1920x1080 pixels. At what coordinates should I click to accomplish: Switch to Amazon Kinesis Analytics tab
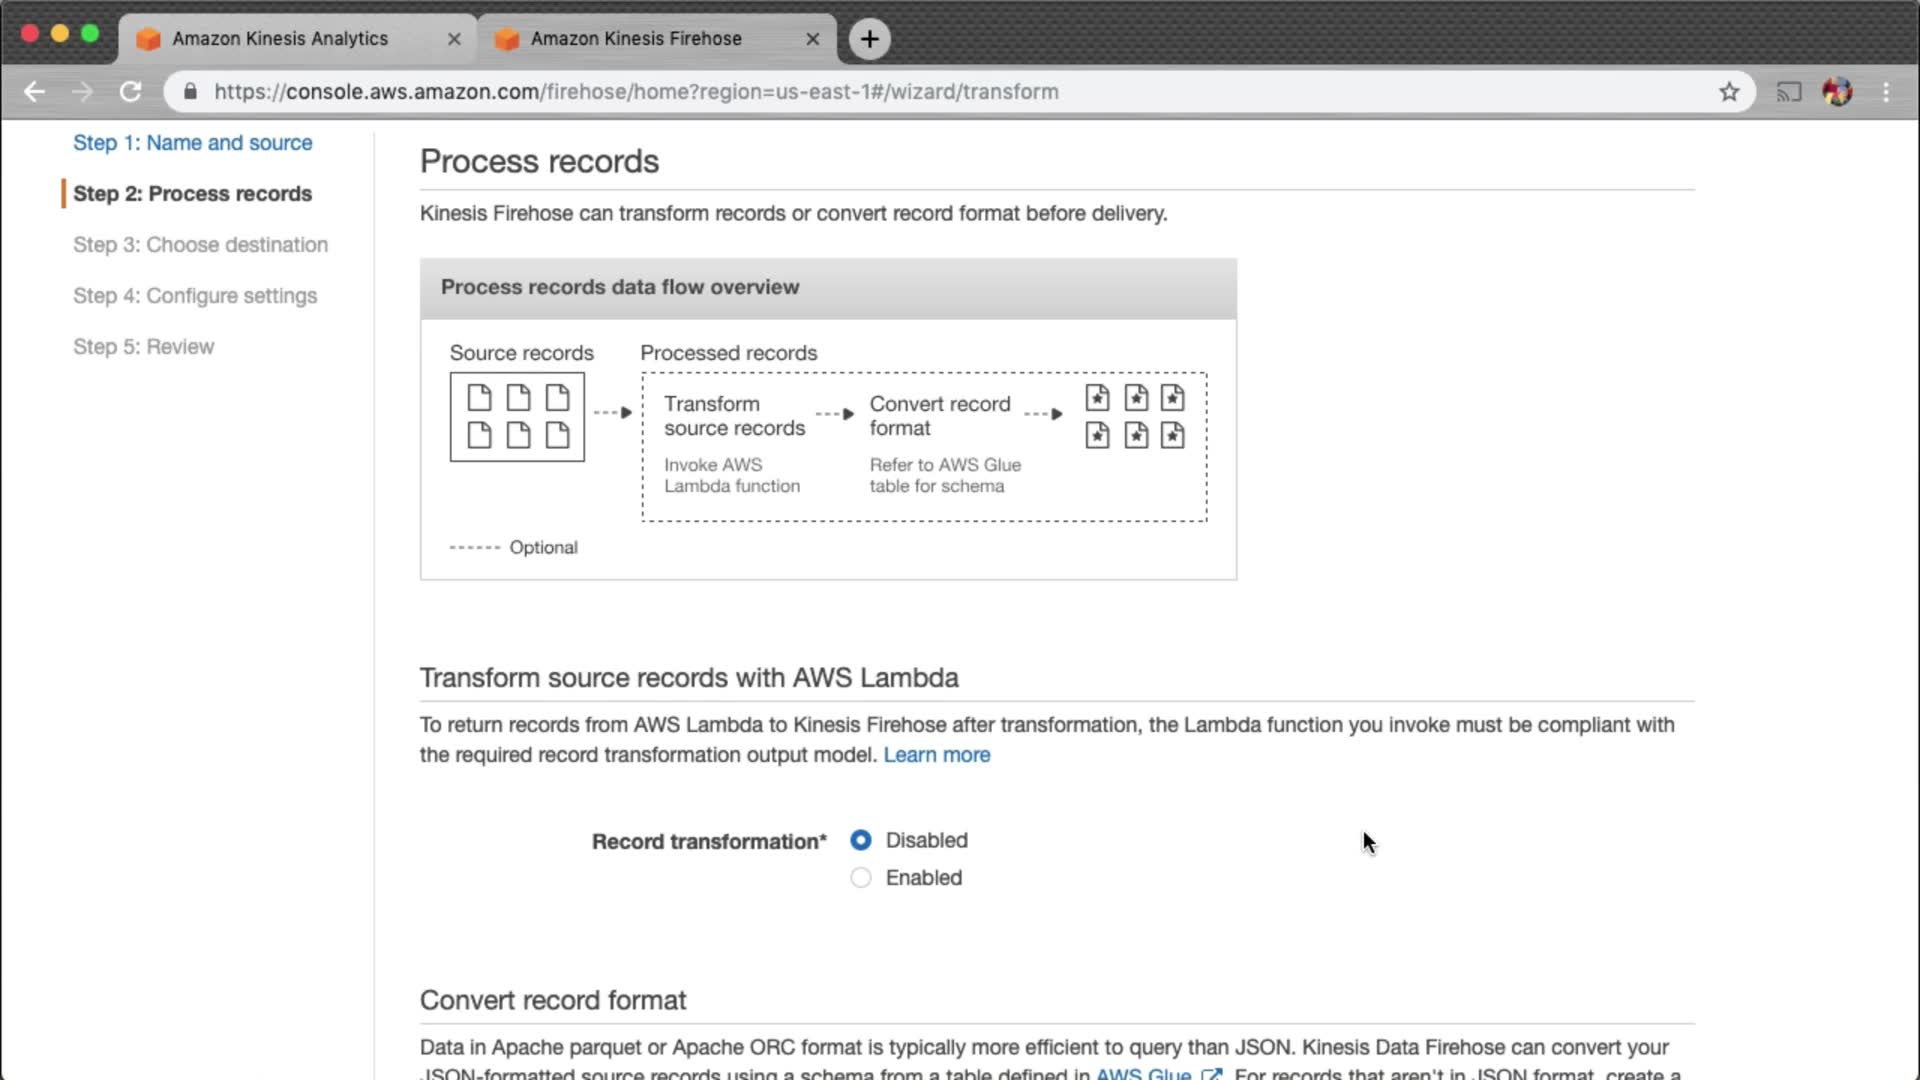coord(280,39)
